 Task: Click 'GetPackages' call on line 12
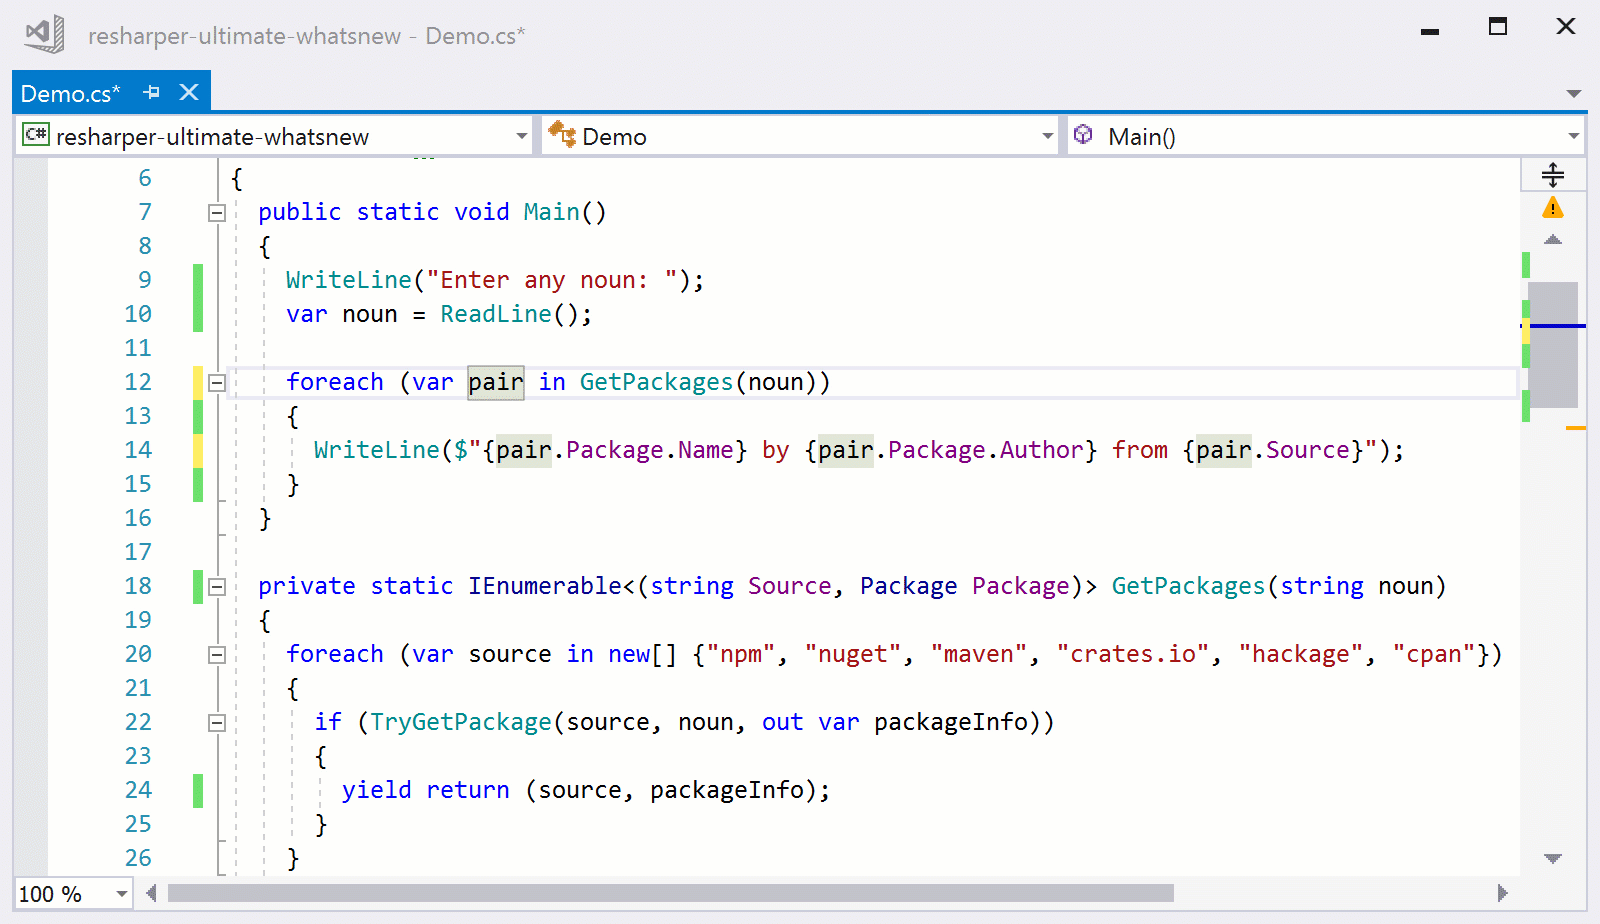[656, 382]
